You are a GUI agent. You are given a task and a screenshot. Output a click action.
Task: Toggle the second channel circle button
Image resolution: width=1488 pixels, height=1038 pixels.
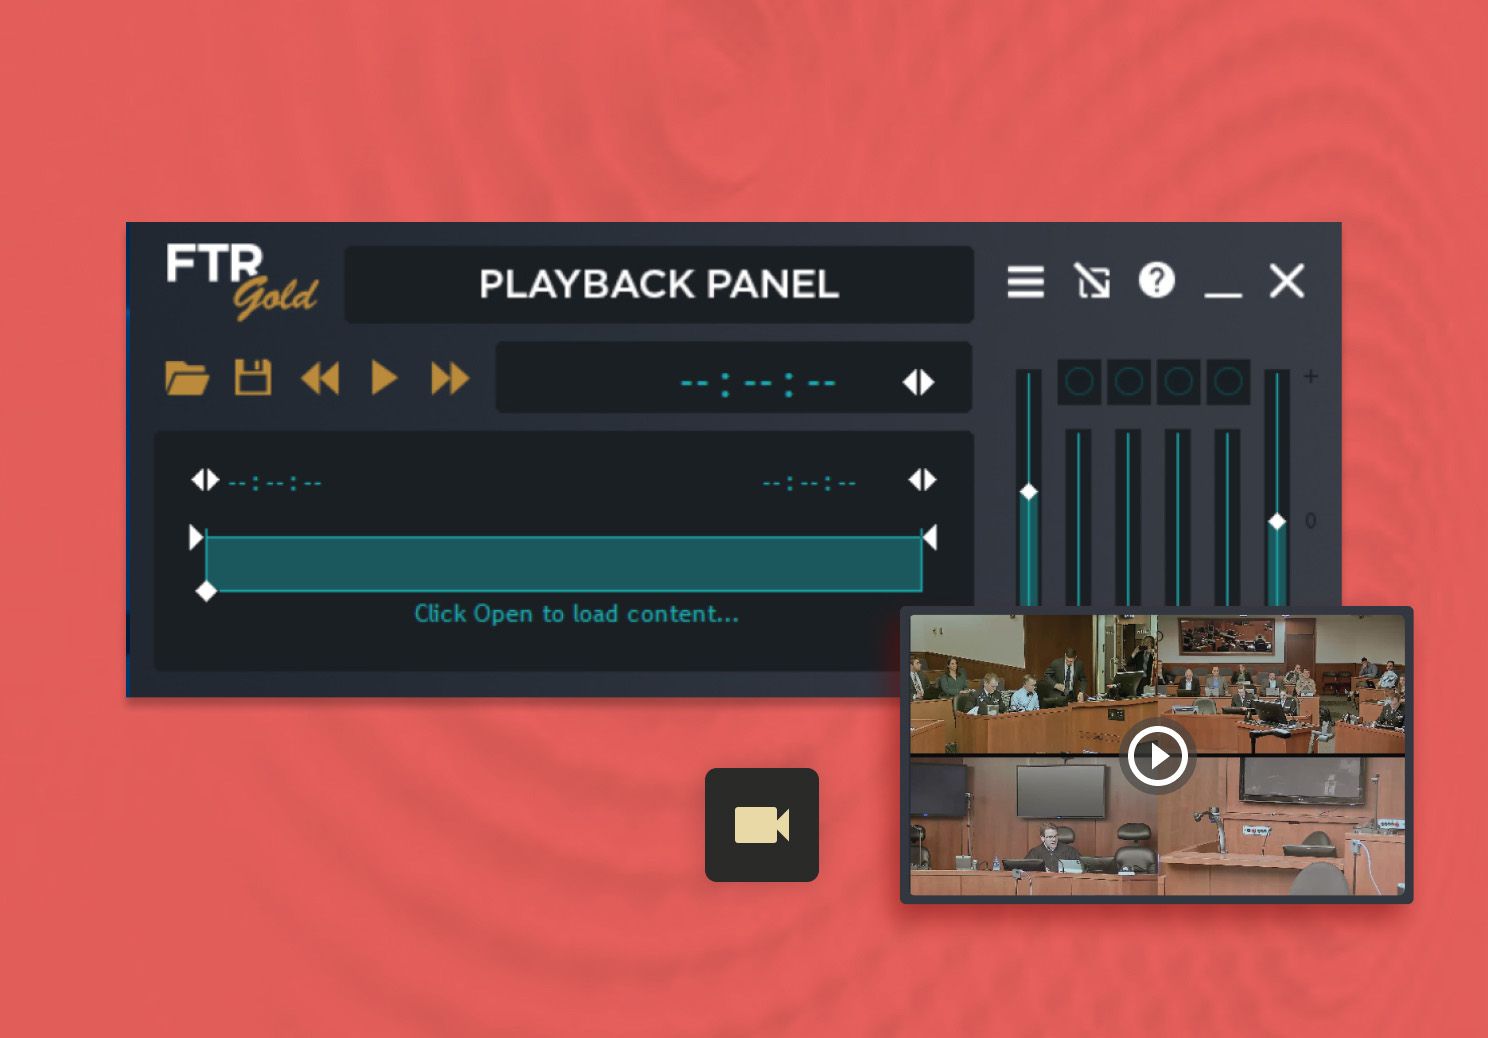1129,381
